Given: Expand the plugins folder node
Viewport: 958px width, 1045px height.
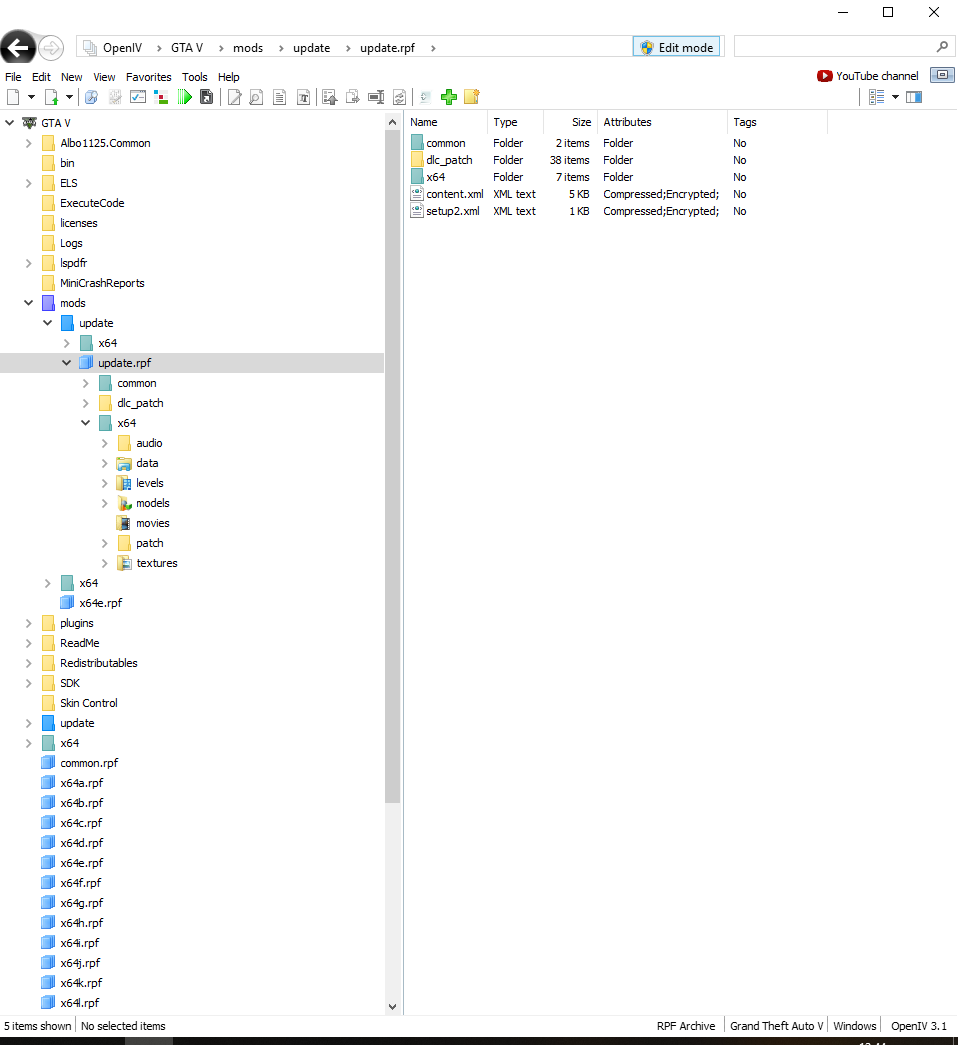Looking at the screenshot, I should click(28, 623).
